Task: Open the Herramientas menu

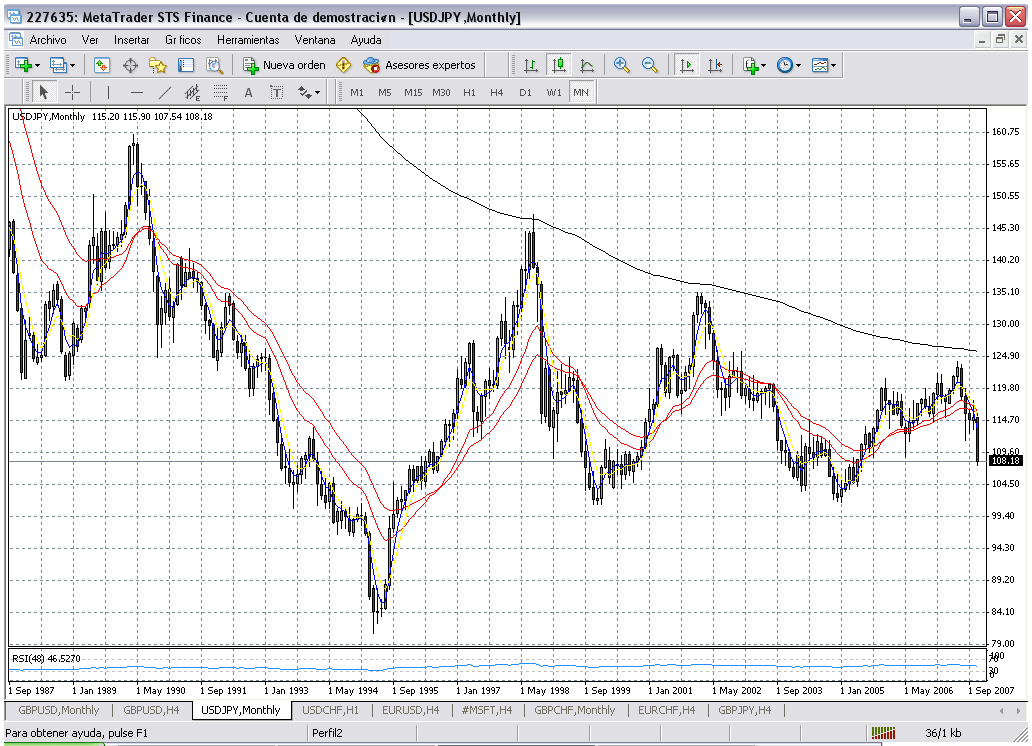Action: (248, 40)
